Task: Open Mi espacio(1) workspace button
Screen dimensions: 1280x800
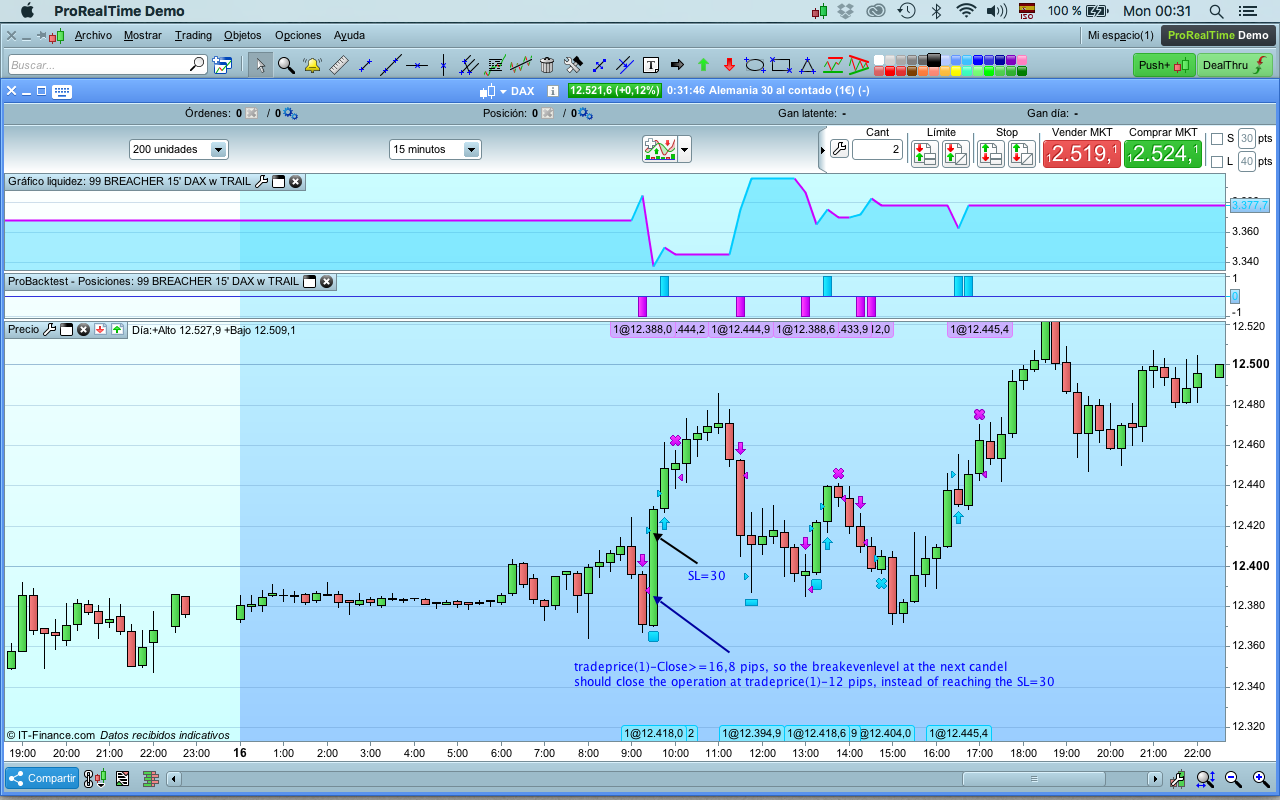Action: (1120, 35)
